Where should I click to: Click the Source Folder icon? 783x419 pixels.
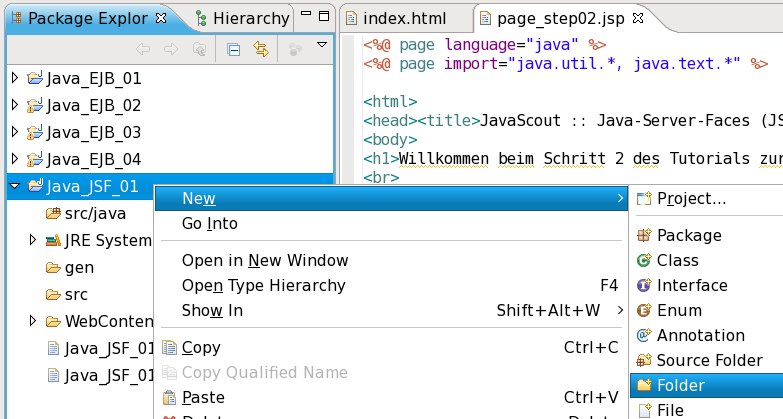pos(644,361)
